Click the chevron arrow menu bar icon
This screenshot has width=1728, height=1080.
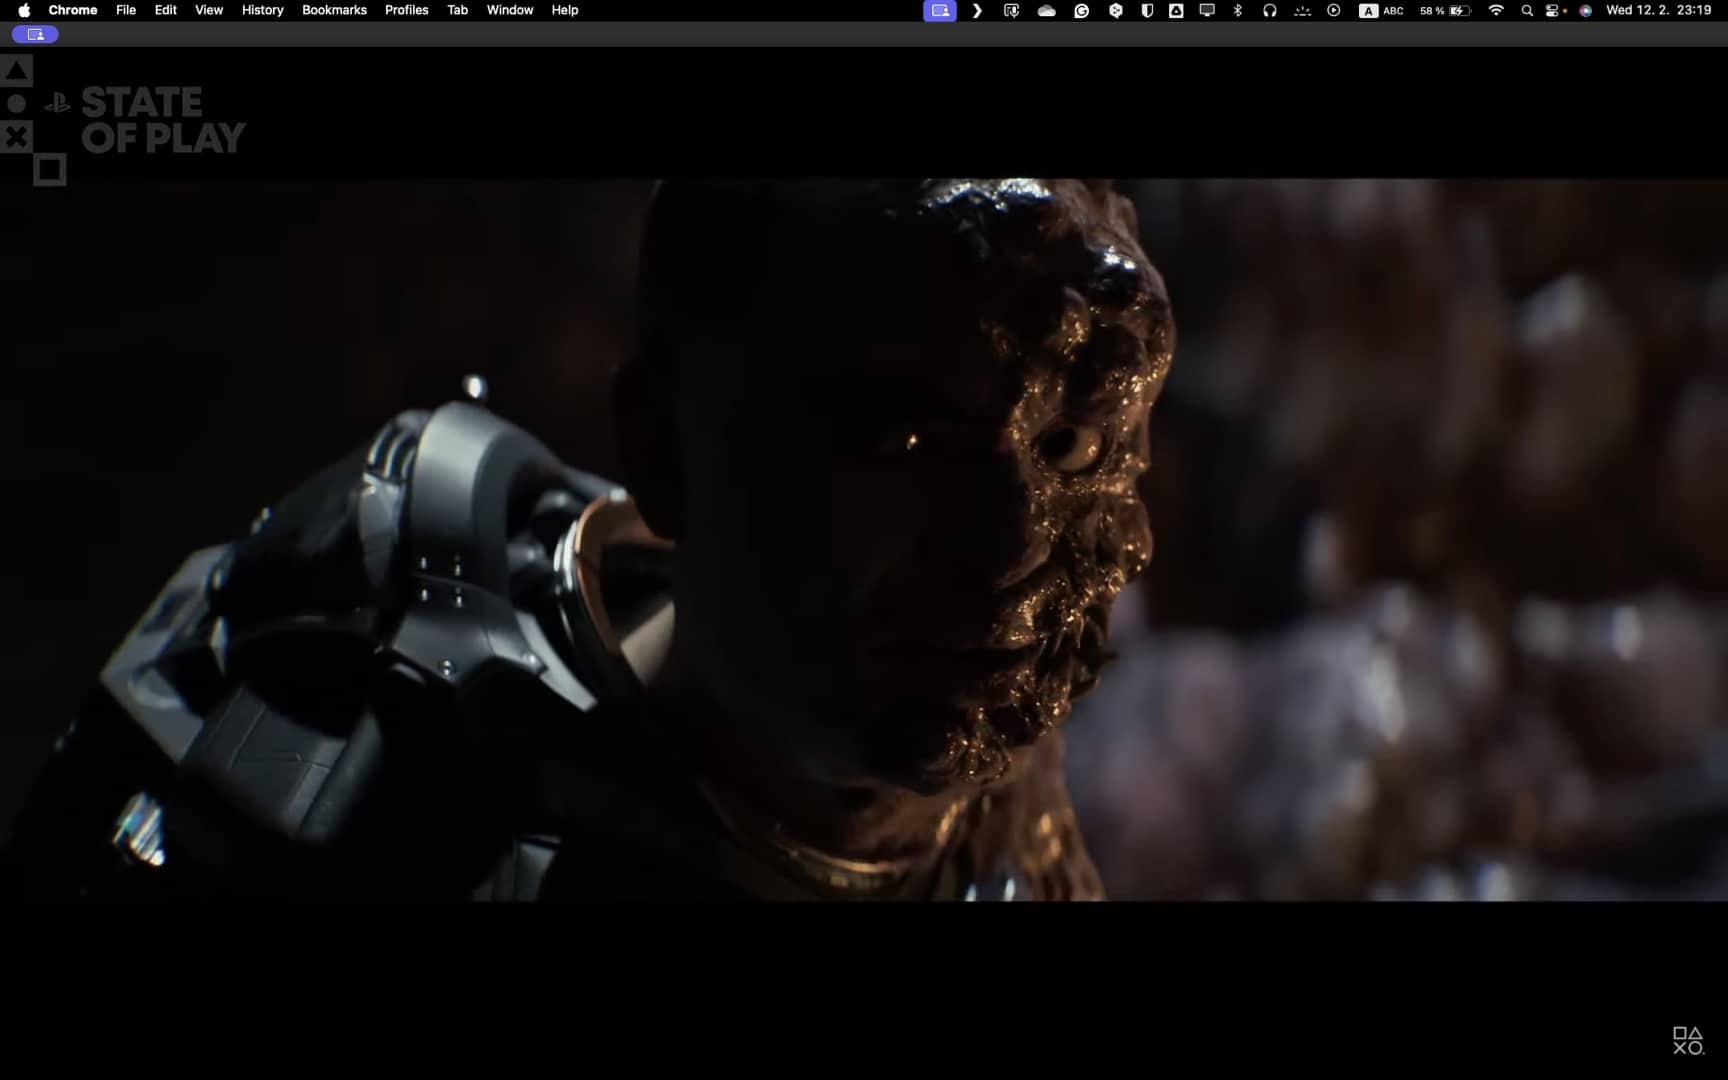pyautogui.click(x=977, y=10)
